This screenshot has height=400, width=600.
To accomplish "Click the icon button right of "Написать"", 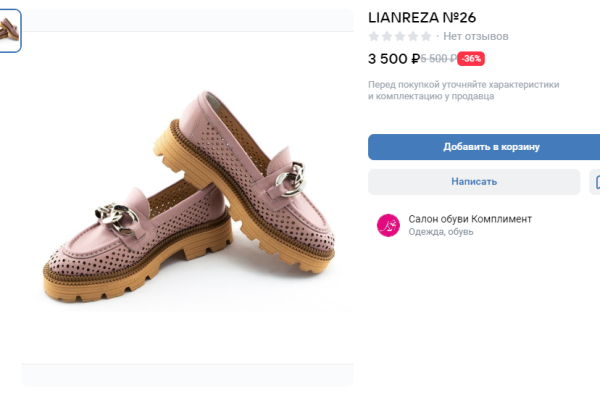I will click(596, 182).
